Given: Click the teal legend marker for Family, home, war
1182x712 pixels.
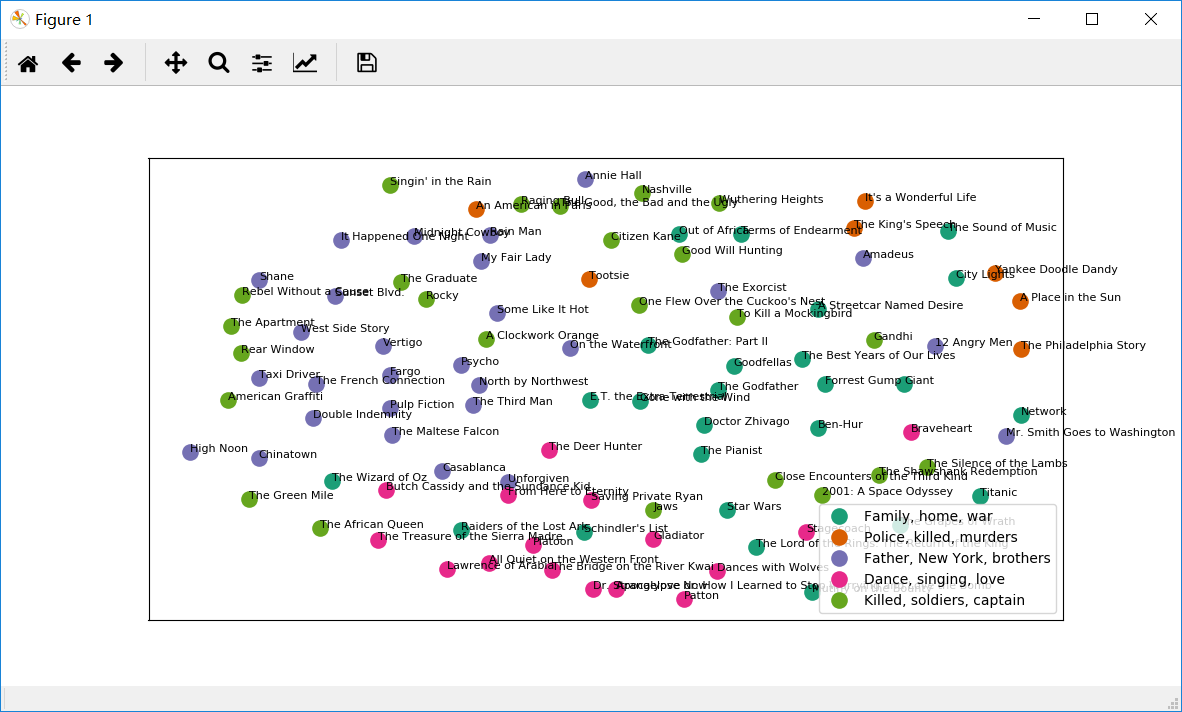Looking at the screenshot, I should [x=839, y=516].
